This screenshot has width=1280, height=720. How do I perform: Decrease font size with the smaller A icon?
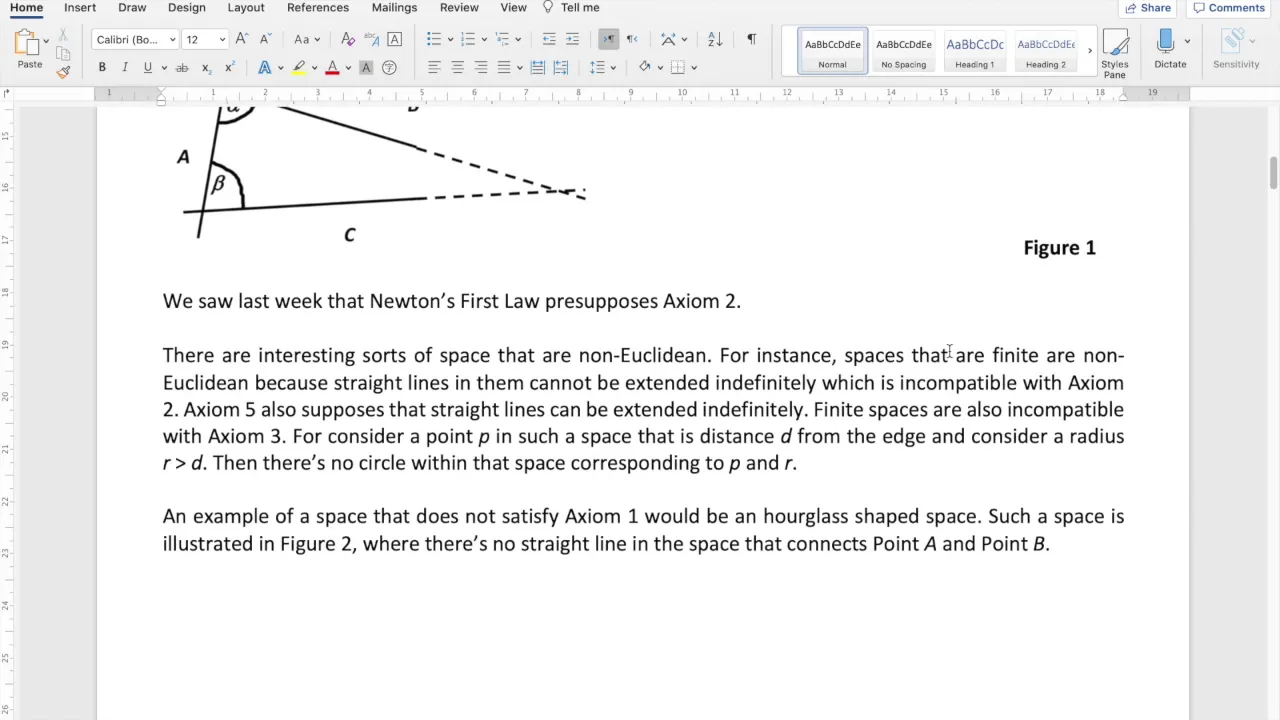pos(265,39)
